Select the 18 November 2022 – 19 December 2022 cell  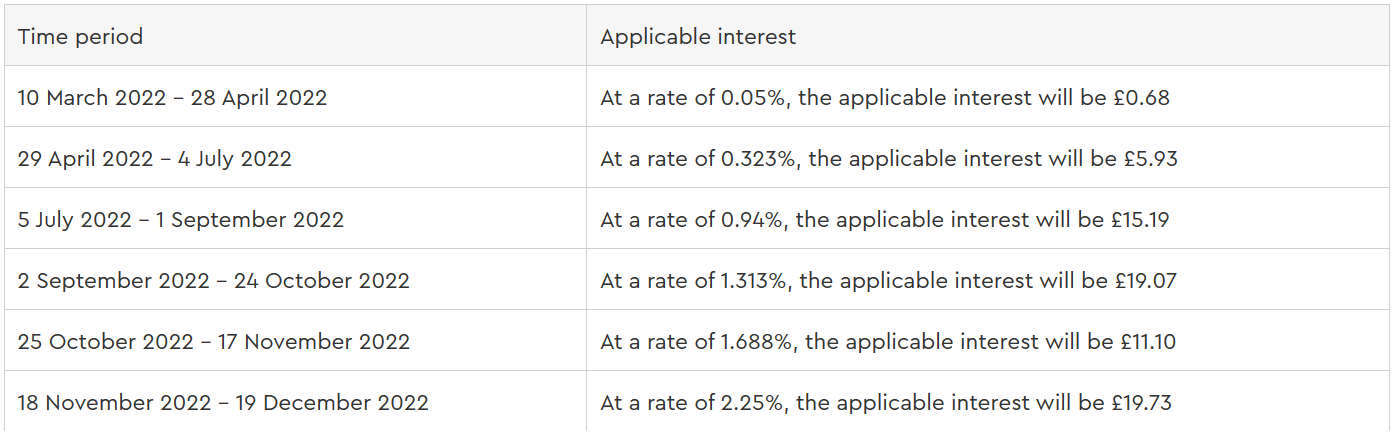coord(223,403)
